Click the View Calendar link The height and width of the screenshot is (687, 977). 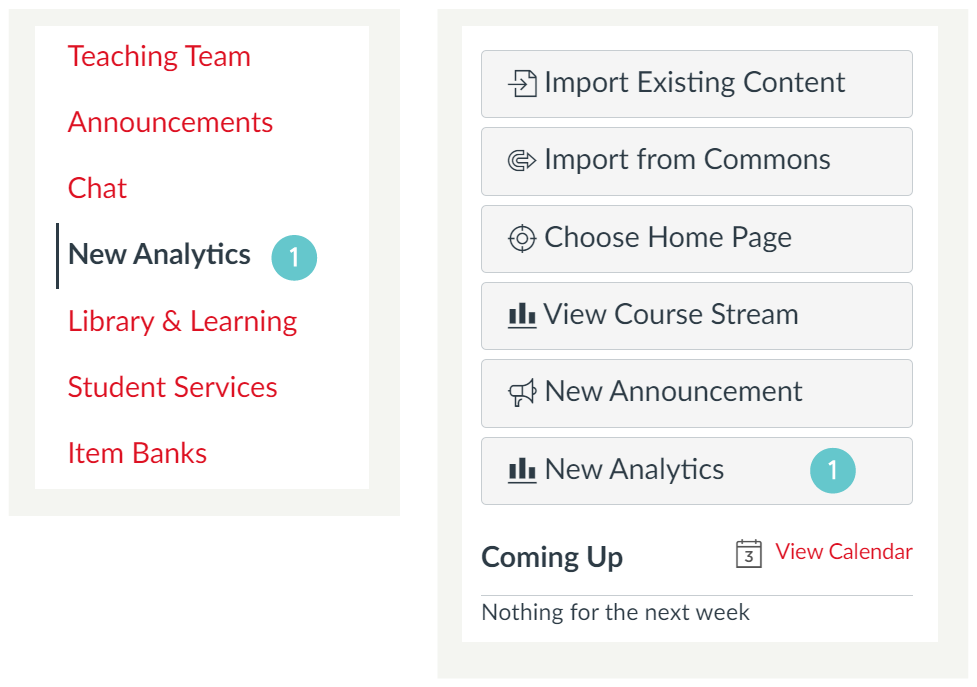point(844,552)
